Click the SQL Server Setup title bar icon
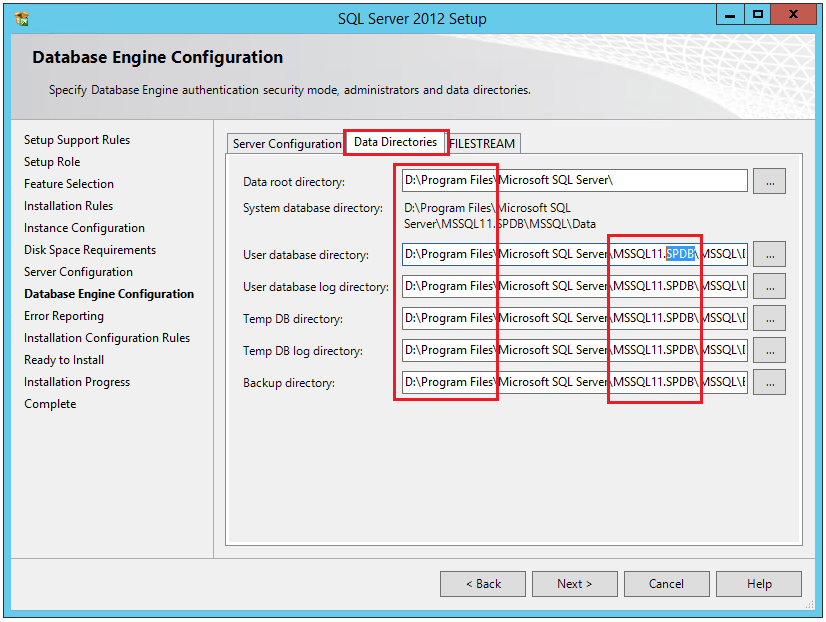Image resolution: width=826 pixels, height=622 pixels. tap(22, 19)
